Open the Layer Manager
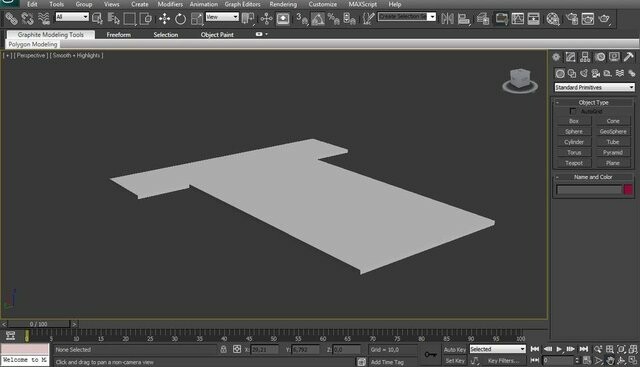This screenshot has height=367, width=640. tap(483, 18)
